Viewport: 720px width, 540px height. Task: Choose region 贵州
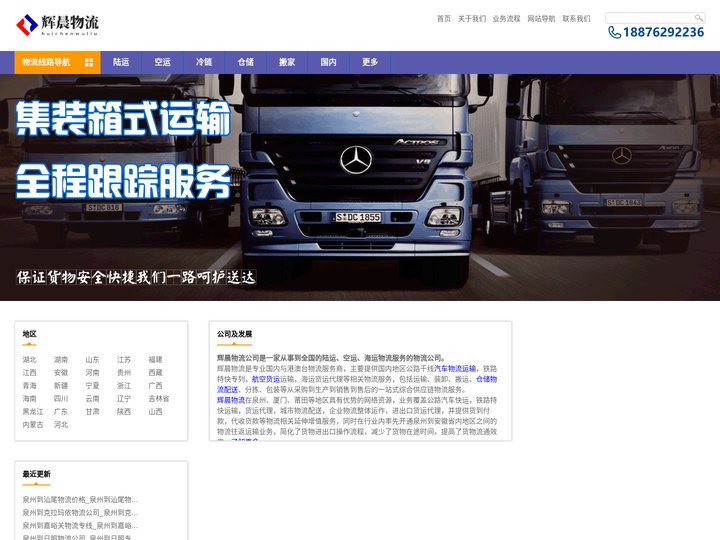[124, 372]
